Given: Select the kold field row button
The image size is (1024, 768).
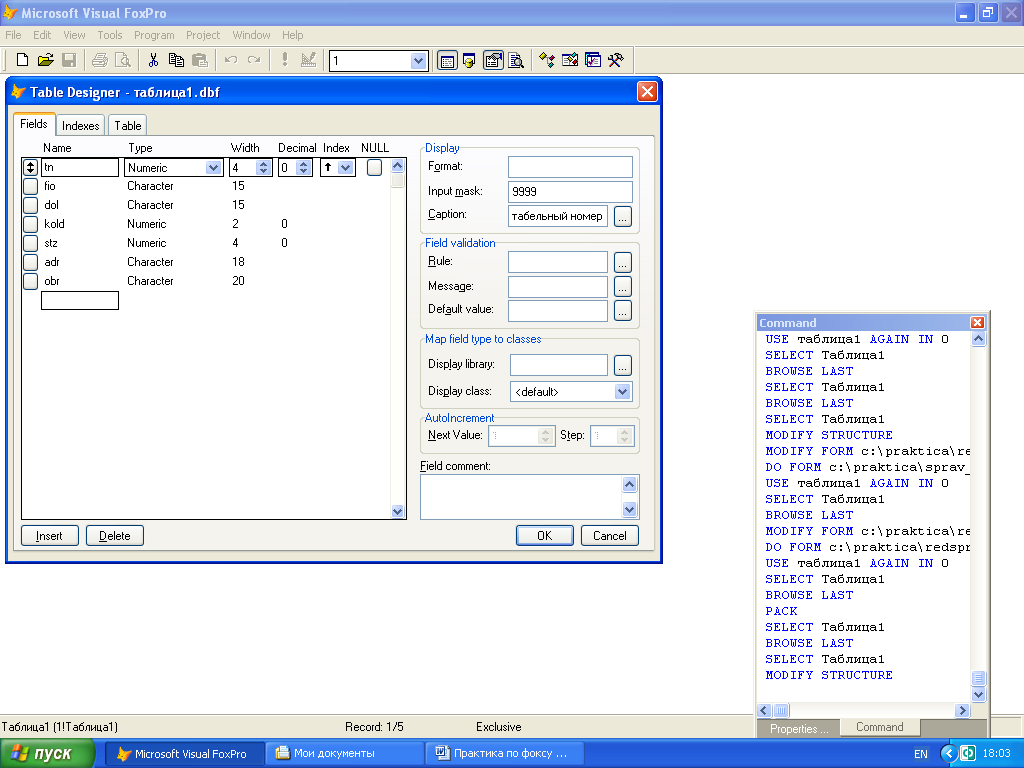Looking at the screenshot, I should point(30,224).
